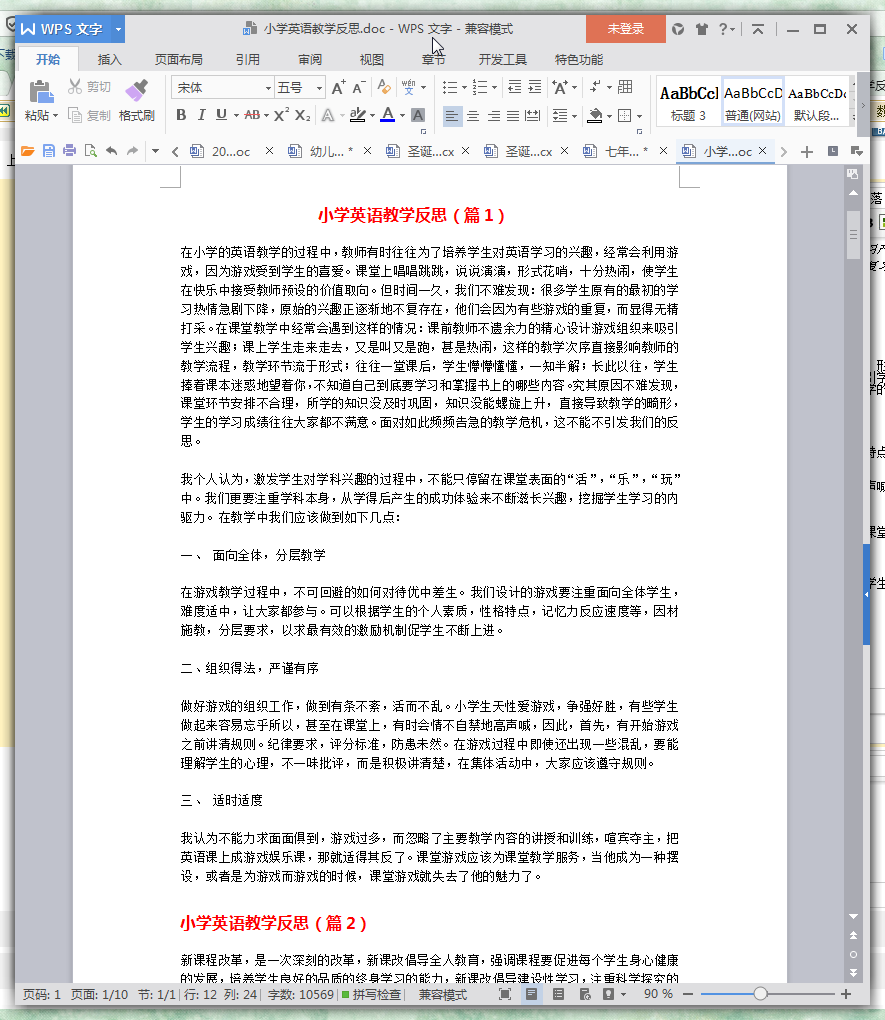Viewport: 885px width, 1020px height.
Task: Switch to web layout view in the status bar
Action: click(x=584, y=994)
